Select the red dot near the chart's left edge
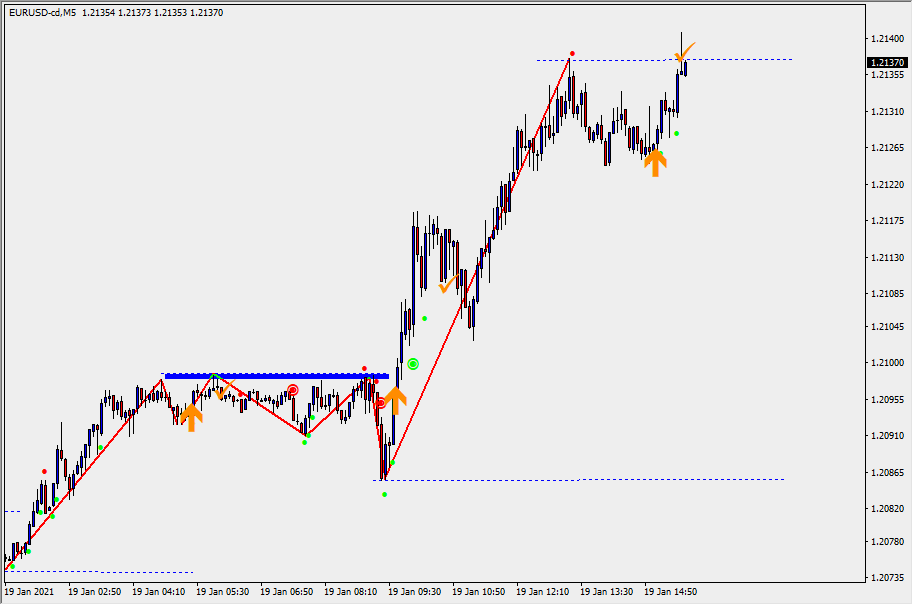This screenshot has width=913, height=605. 44,471
